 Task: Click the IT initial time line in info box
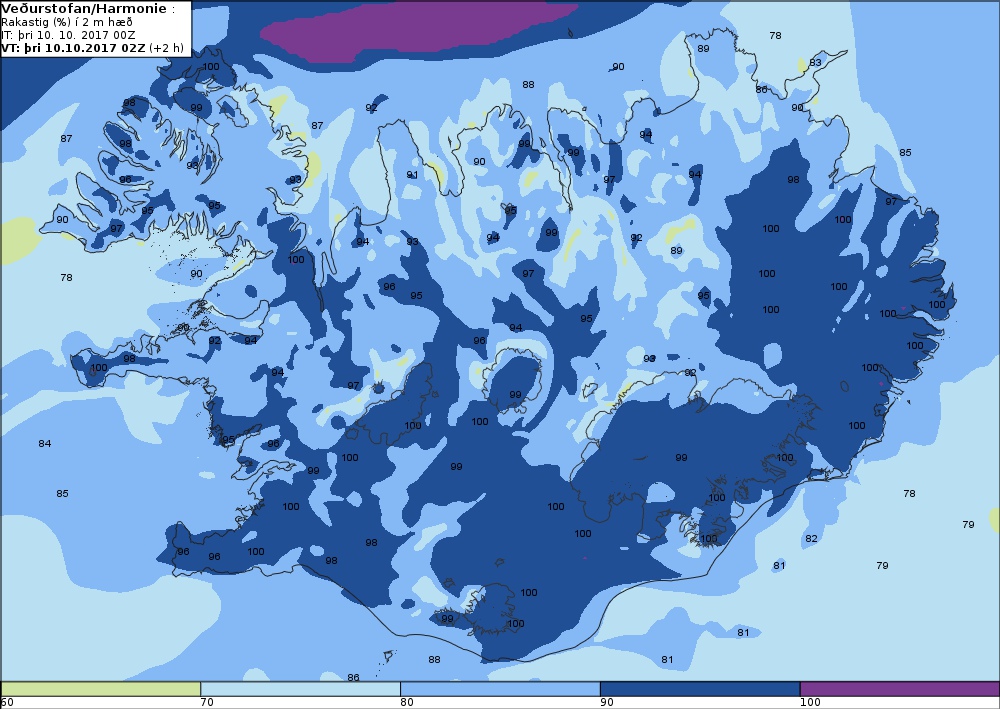click(68, 35)
